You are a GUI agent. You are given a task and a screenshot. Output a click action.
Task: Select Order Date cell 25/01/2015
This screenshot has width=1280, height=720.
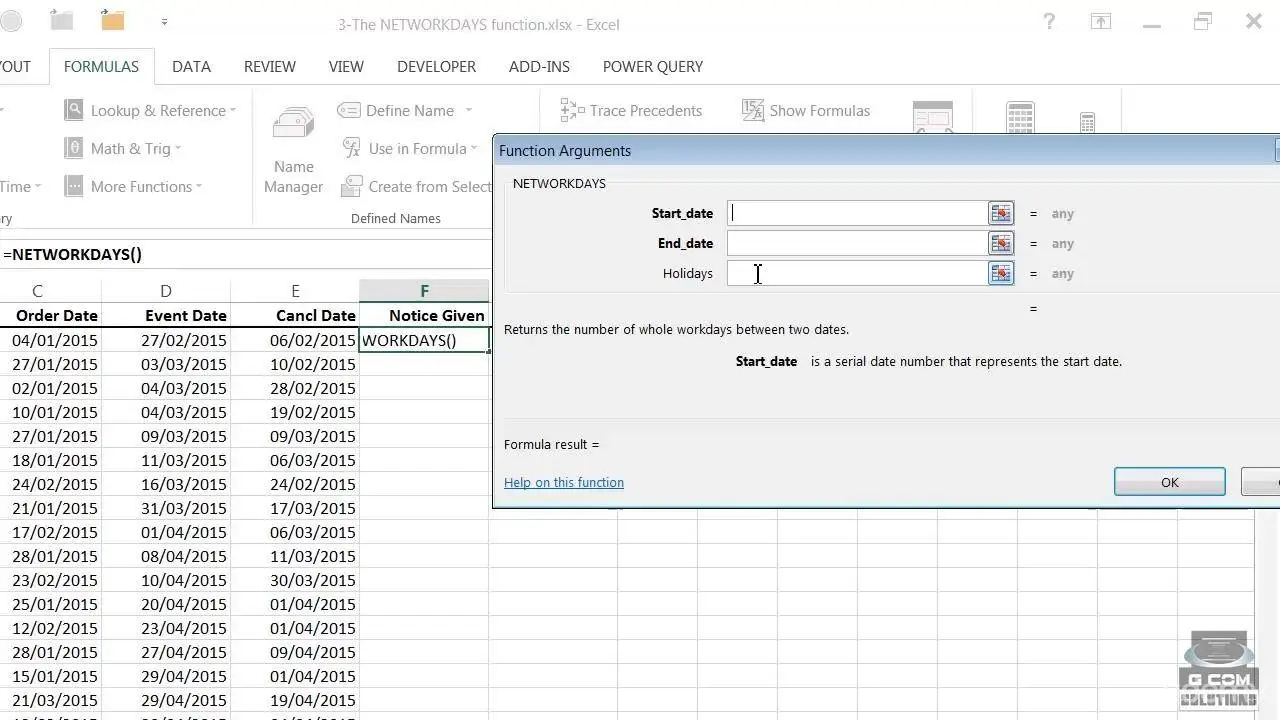coord(50,604)
